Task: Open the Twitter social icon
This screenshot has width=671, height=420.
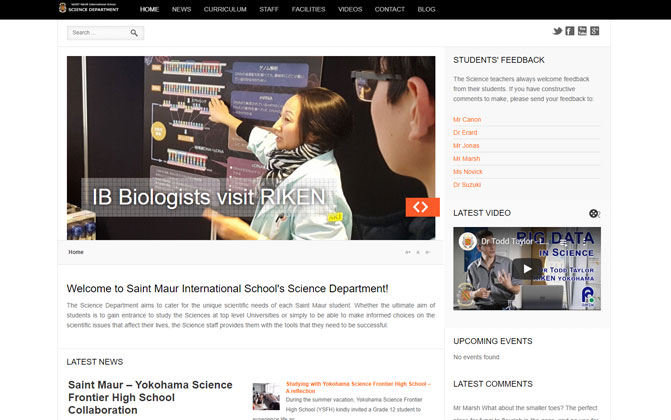Action: (x=557, y=31)
